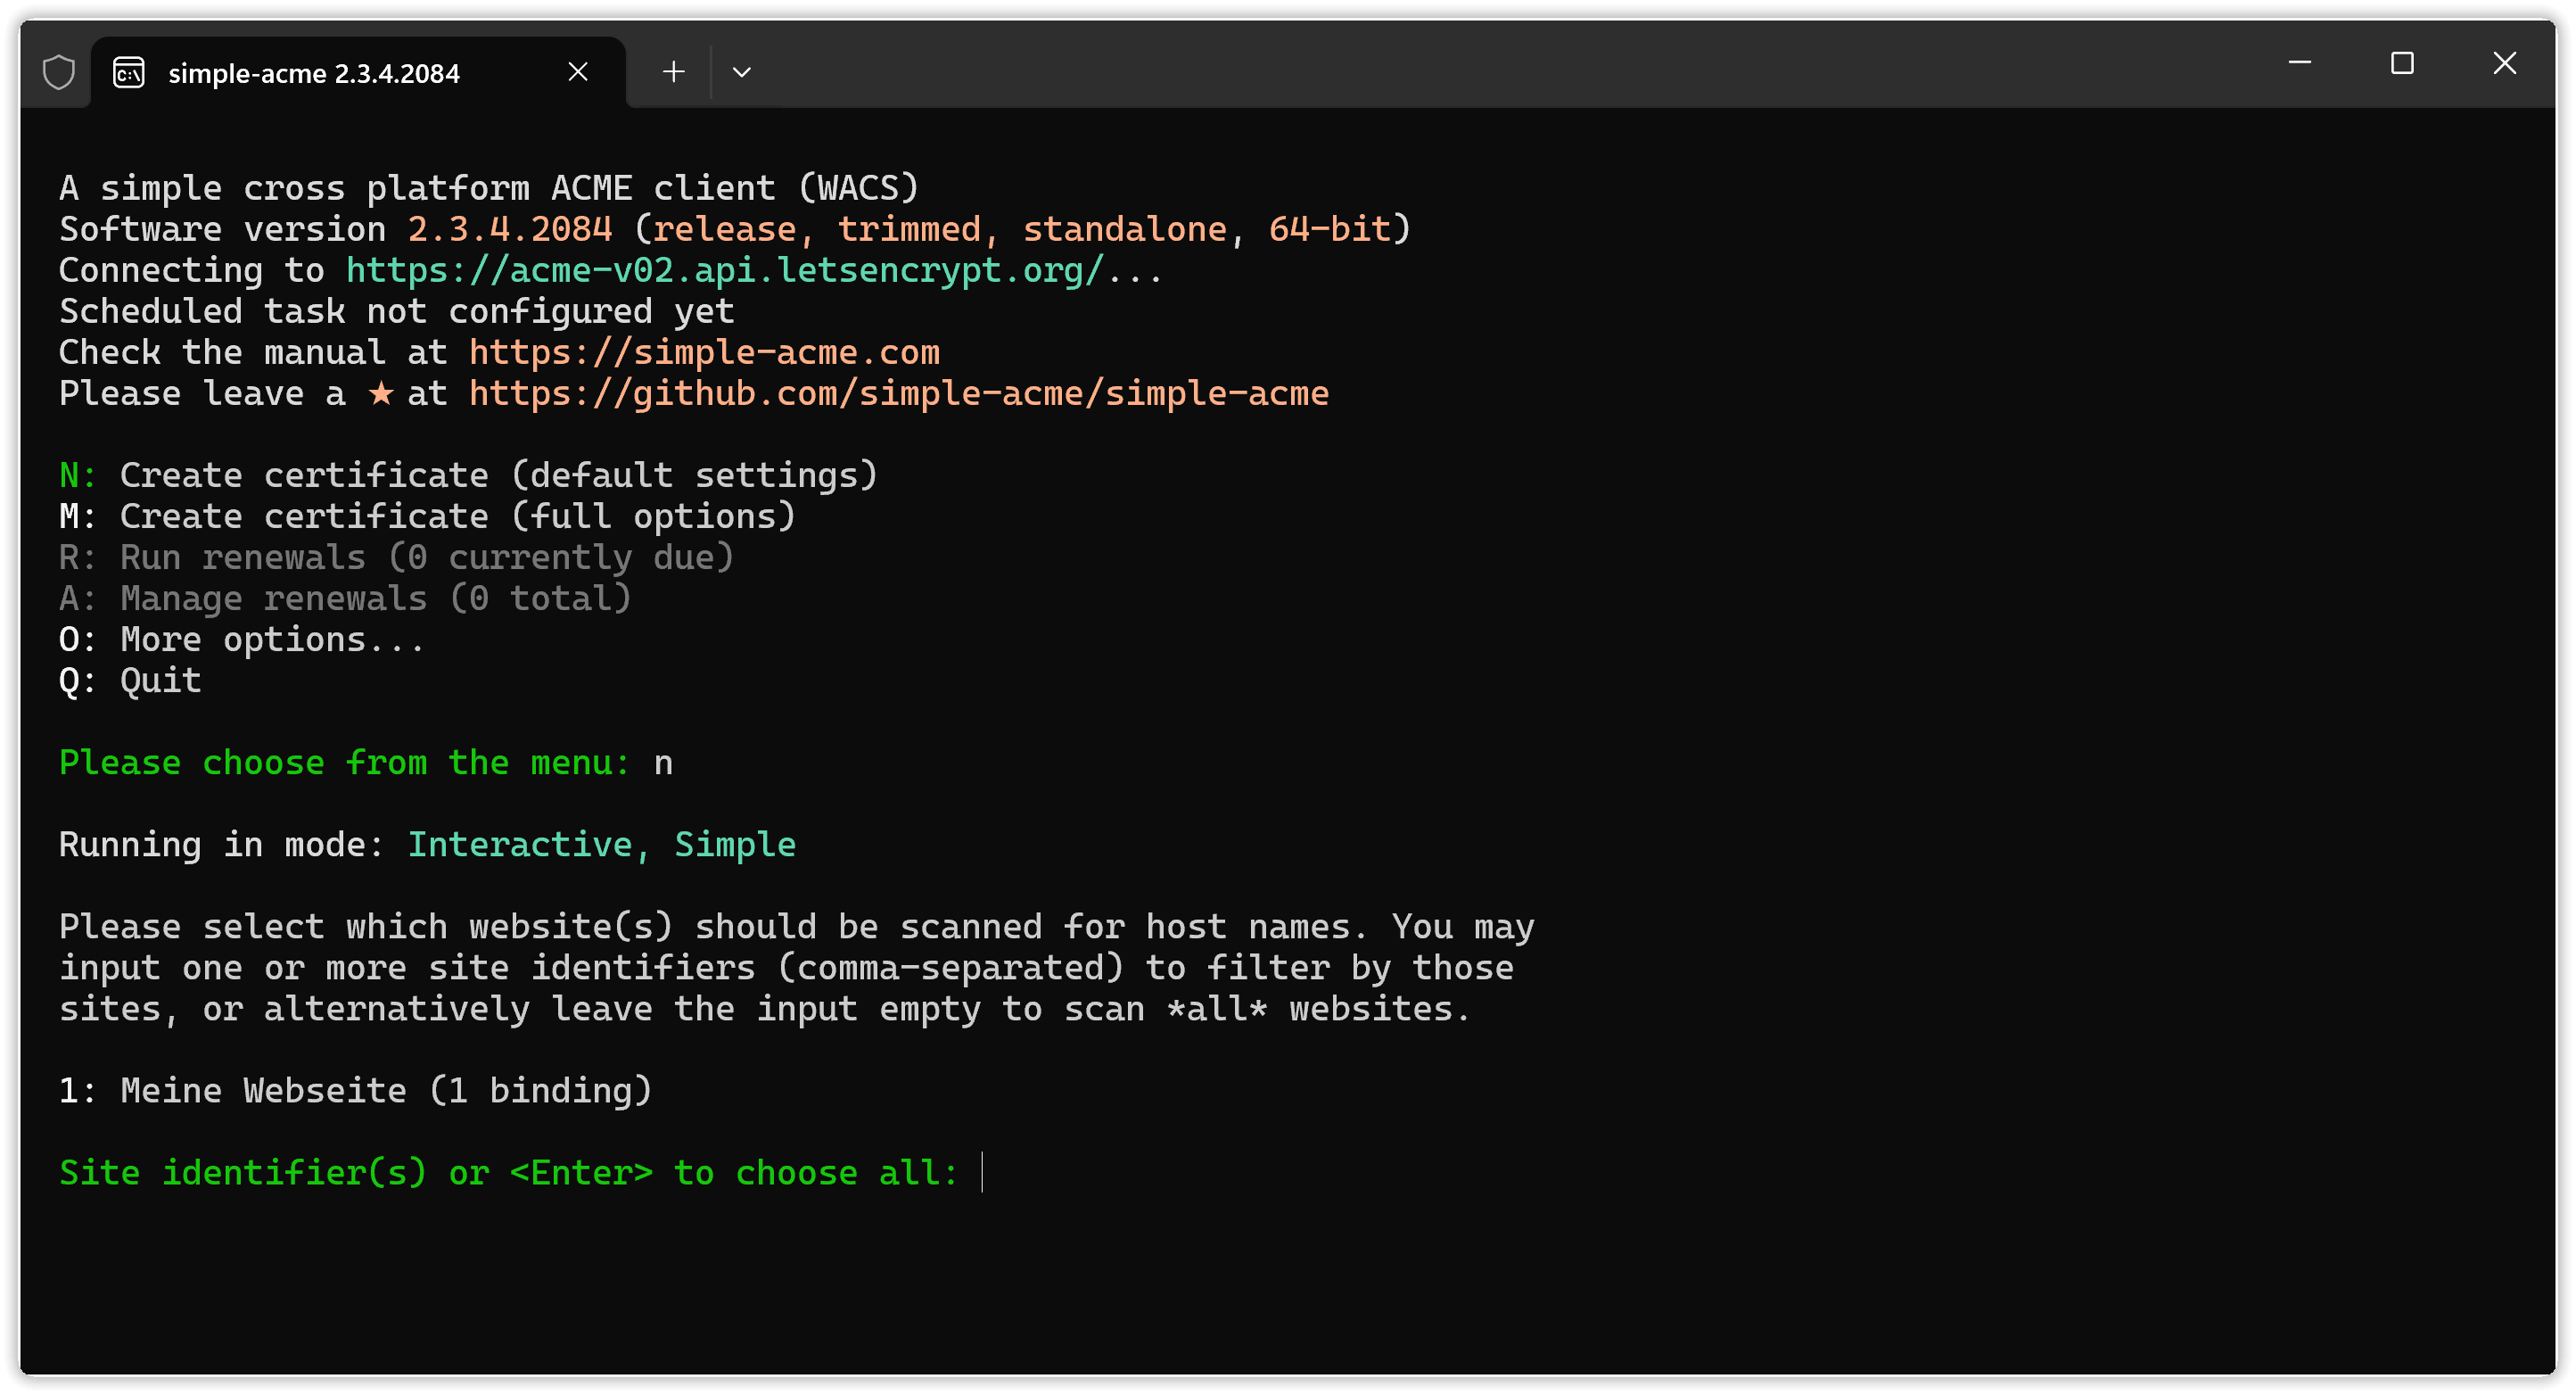Open the GitHub simple-acme repository link
This screenshot has width=2576, height=1395.
(898, 393)
